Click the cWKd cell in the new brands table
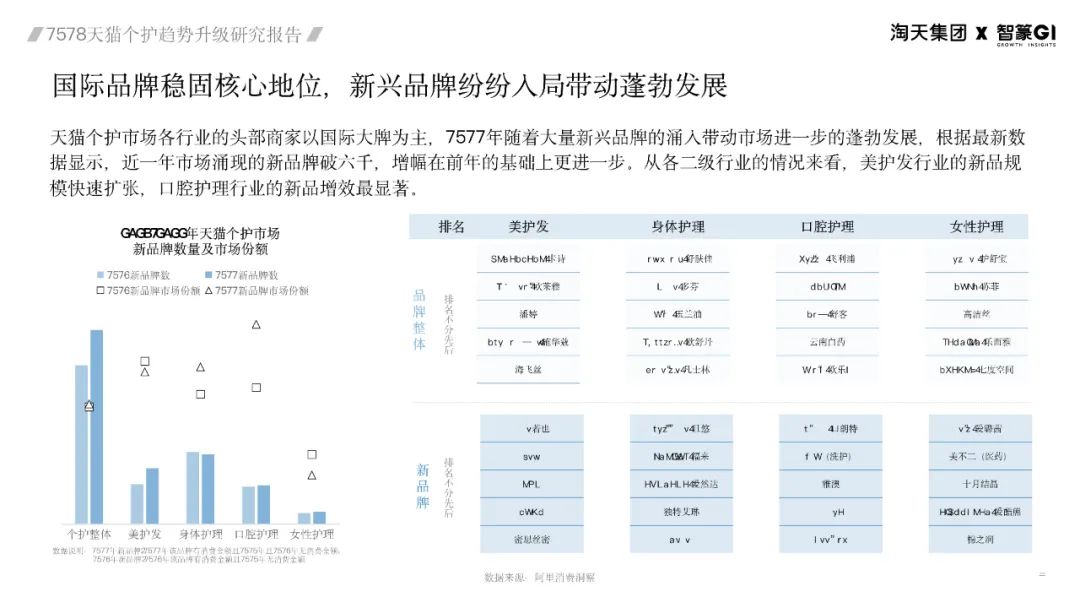The width and height of the screenshot is (1080, 608). click(x=532, y=512)
